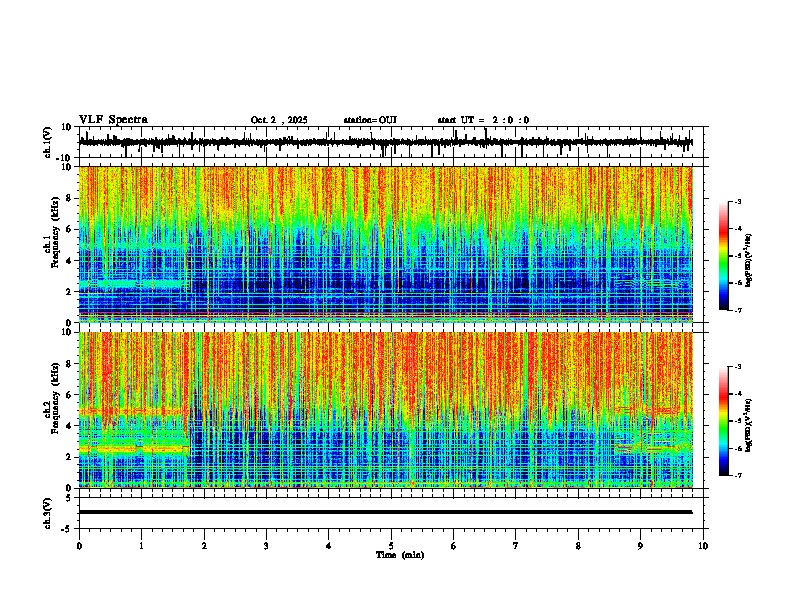The image size is (792, 612).
Task: Click the time axis tick label "2"
Action: point(204,546)
